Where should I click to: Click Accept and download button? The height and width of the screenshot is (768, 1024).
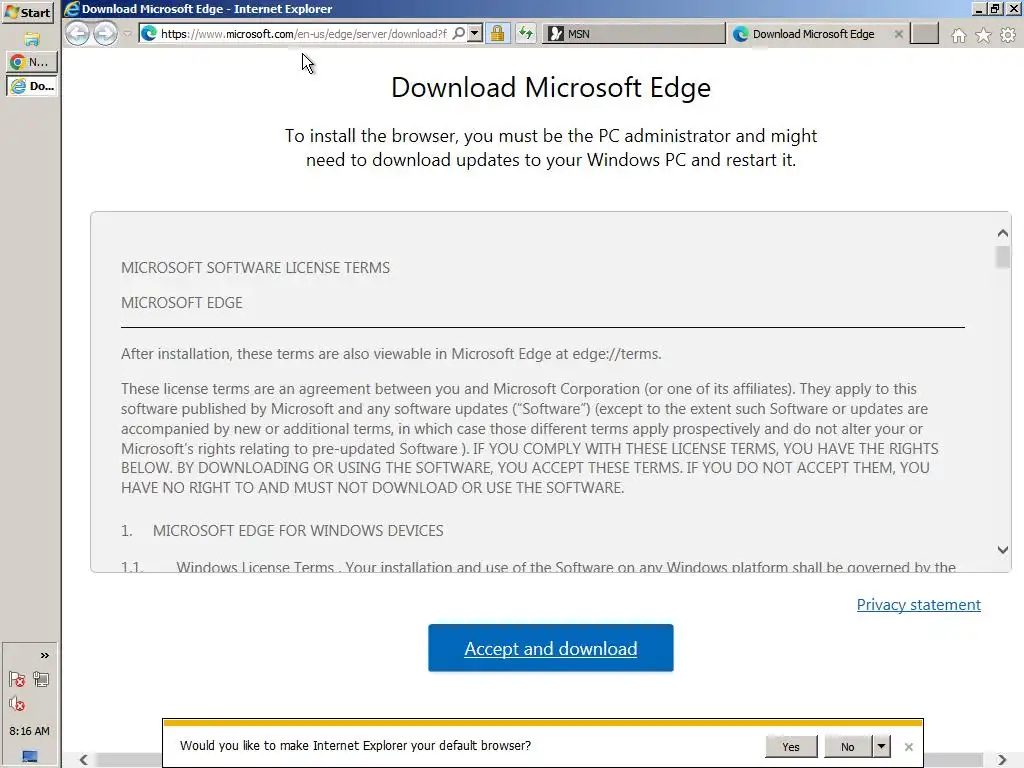[551, 648]
